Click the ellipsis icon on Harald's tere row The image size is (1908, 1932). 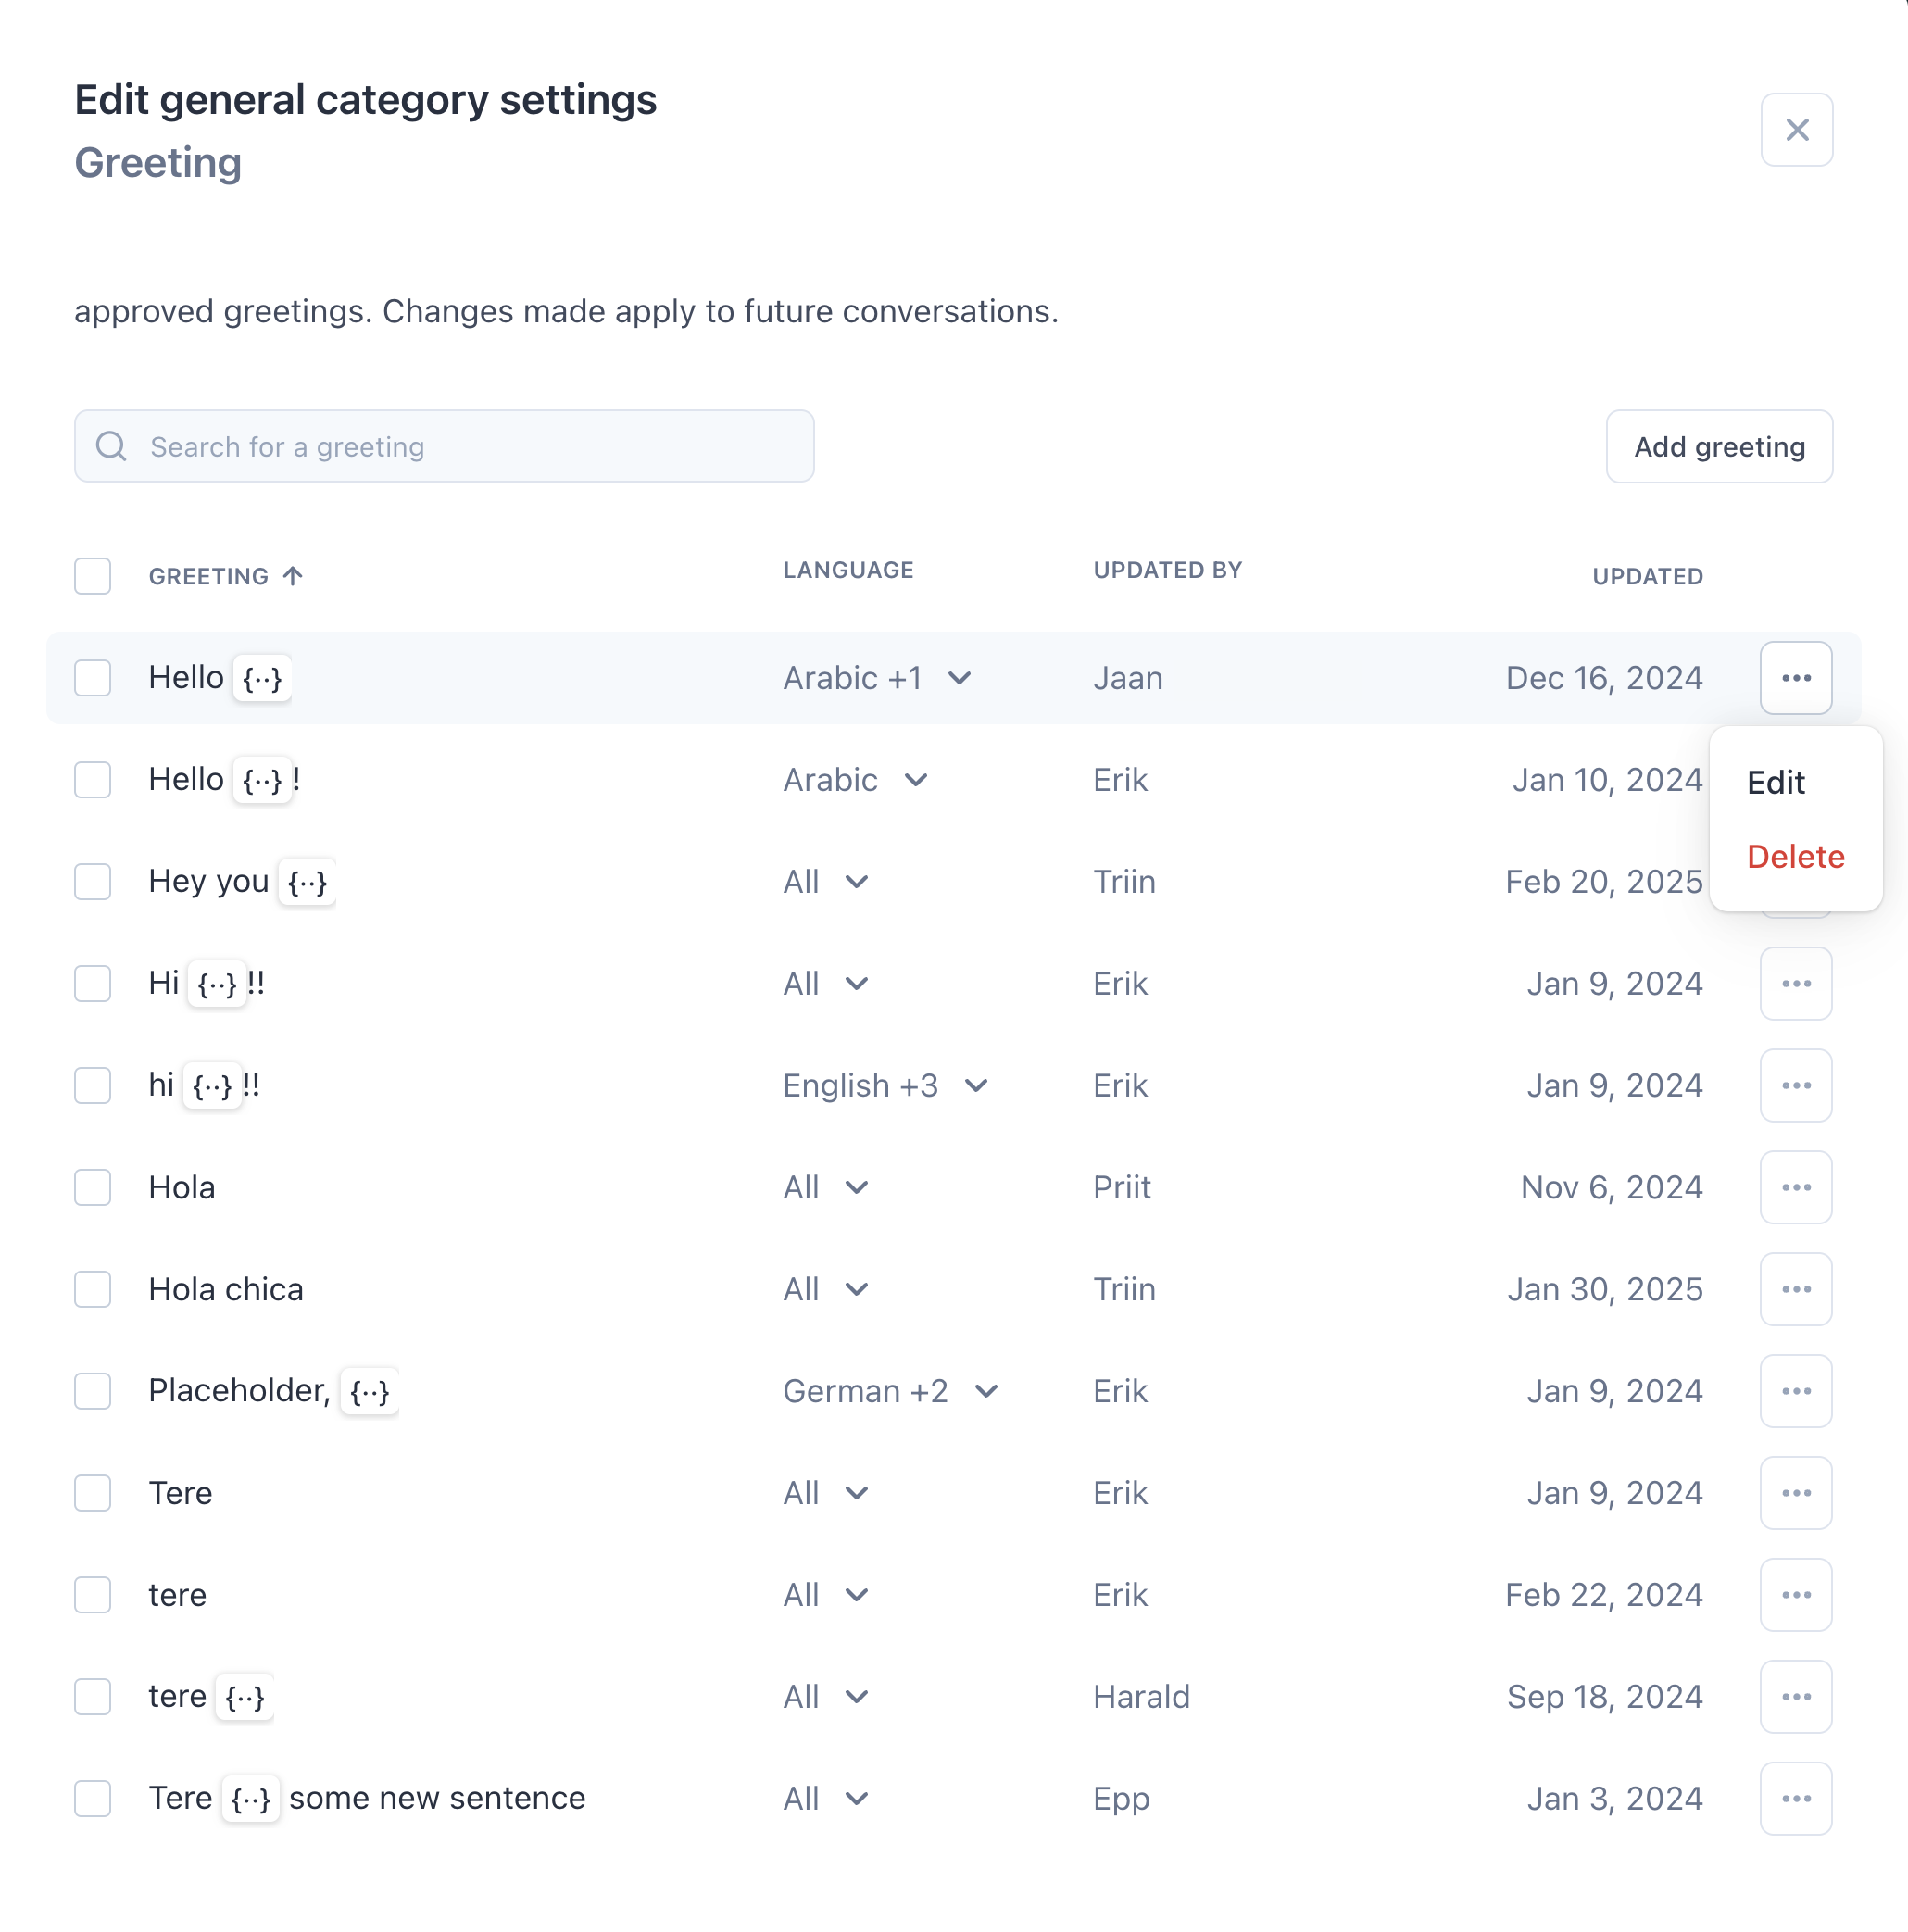click(1796, 1697)
